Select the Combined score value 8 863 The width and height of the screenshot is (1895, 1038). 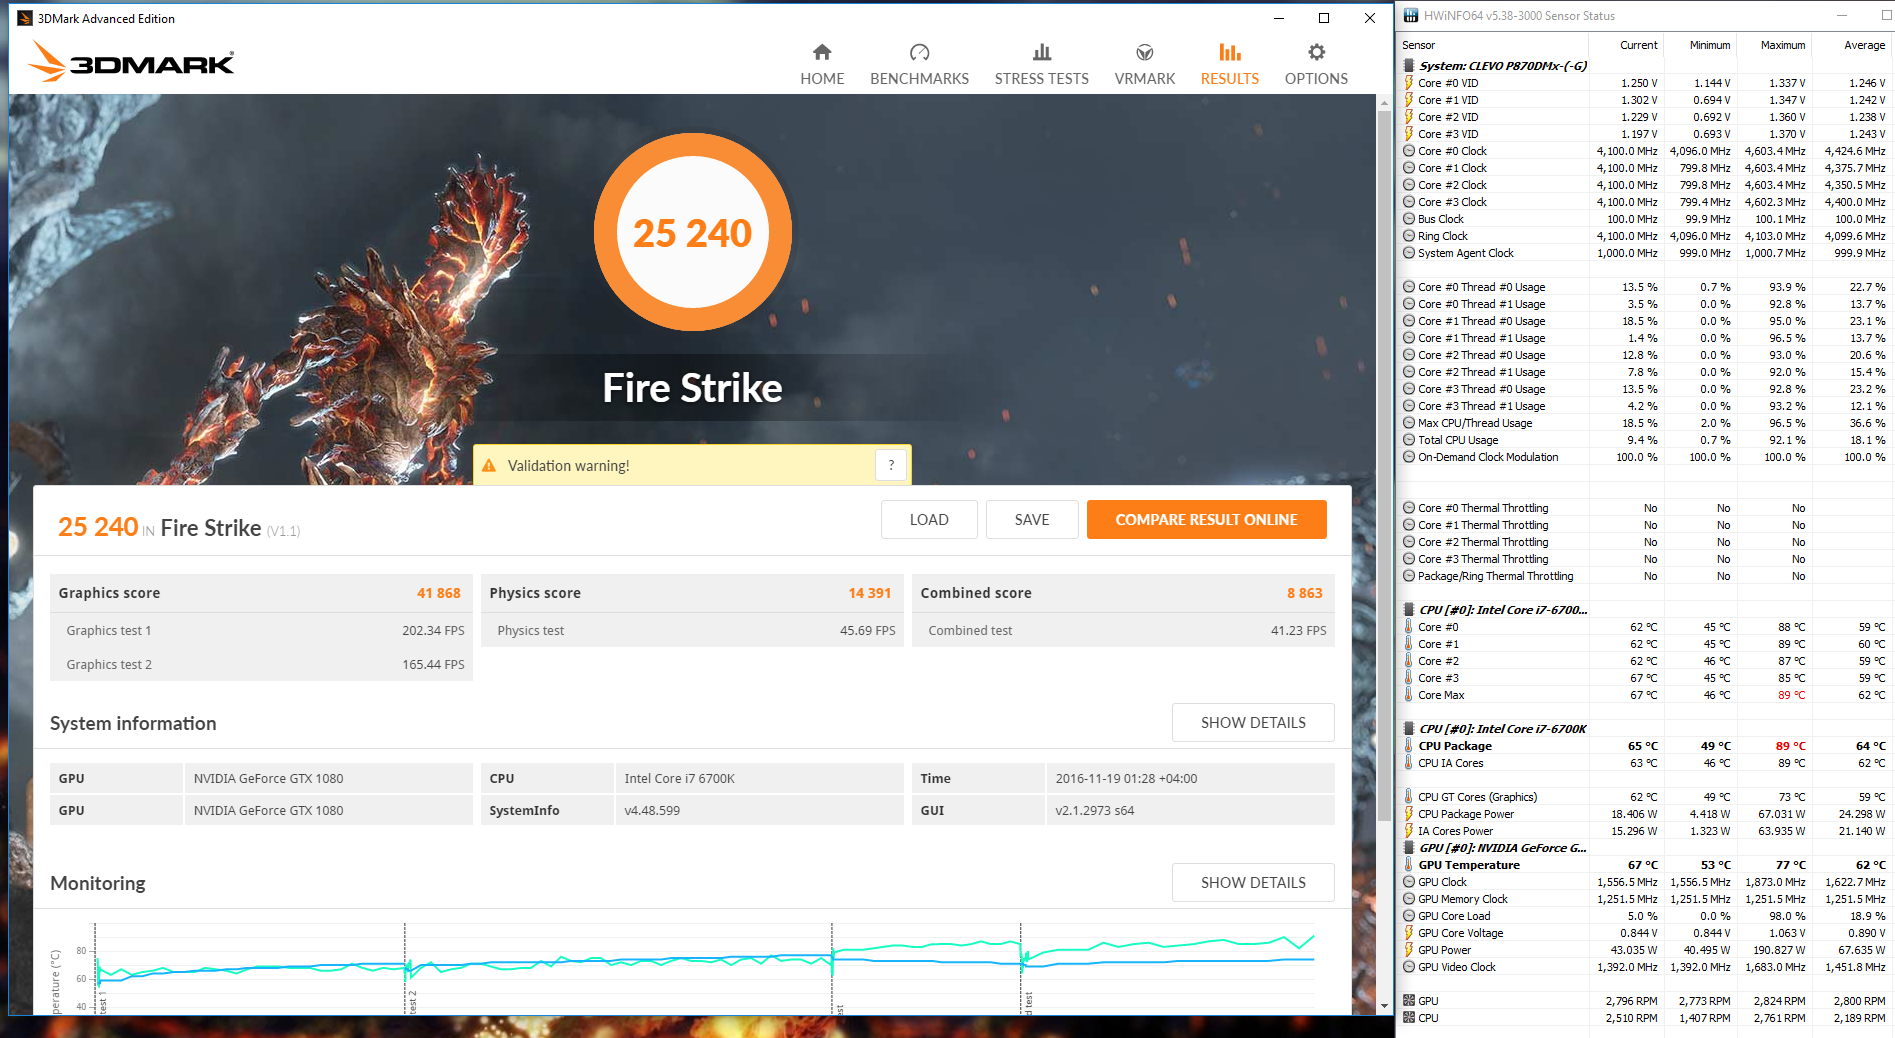(1304, 593)
